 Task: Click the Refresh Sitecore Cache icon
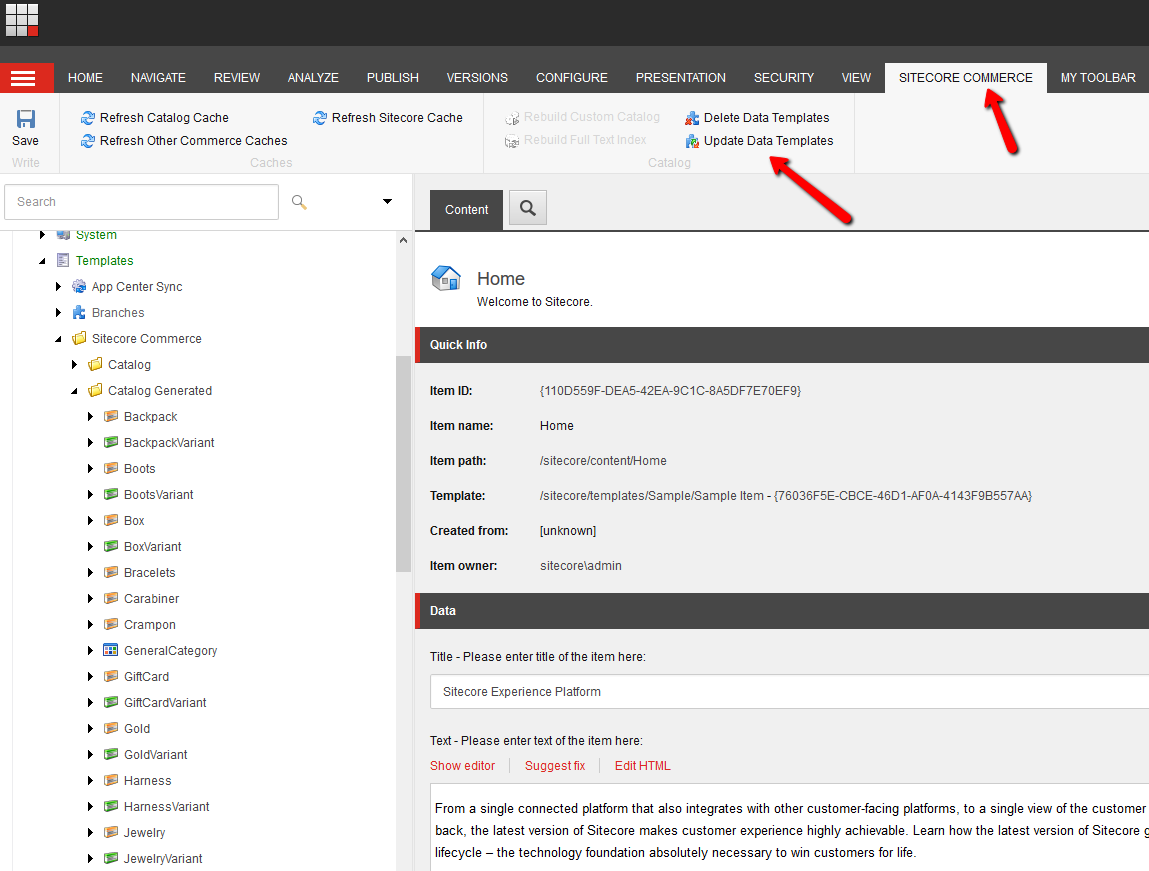coord(319,118)
